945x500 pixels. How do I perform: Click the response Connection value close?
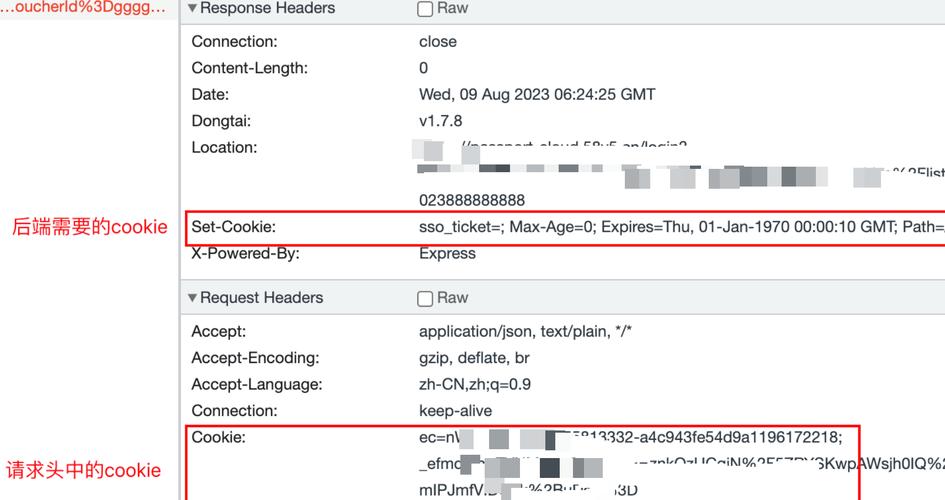[x=437, y=42]
